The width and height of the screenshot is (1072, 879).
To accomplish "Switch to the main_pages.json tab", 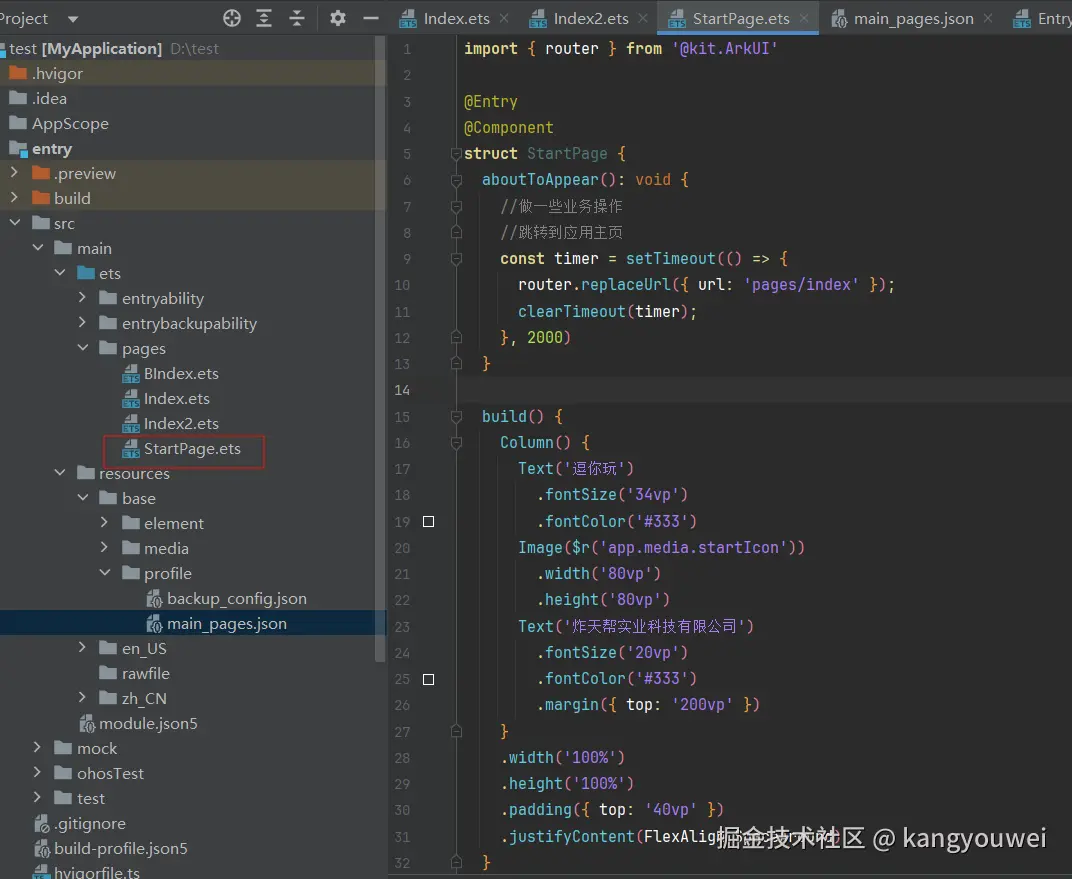I will [912, 19].
